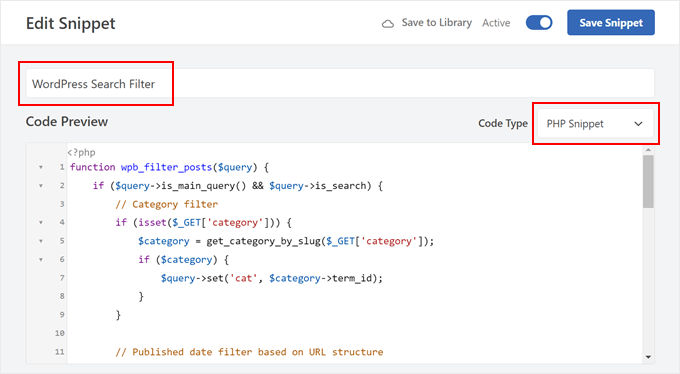This screenshot has height=374, width=680.
Task: Click the scrollbar up arrow in code editor
Action: (x=648, y=150)
